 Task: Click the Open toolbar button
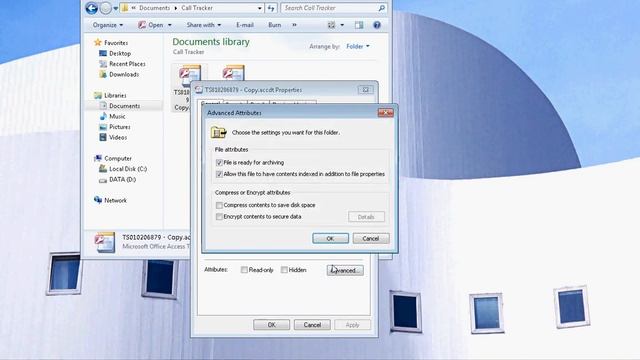[x=151, y=25]
